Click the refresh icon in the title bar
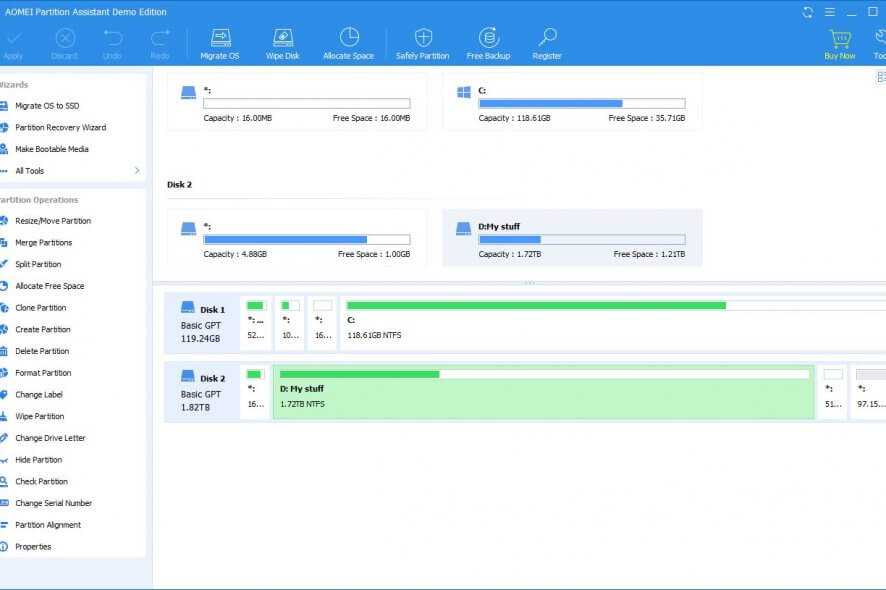The image size is (886, 590). click(807, 12)
